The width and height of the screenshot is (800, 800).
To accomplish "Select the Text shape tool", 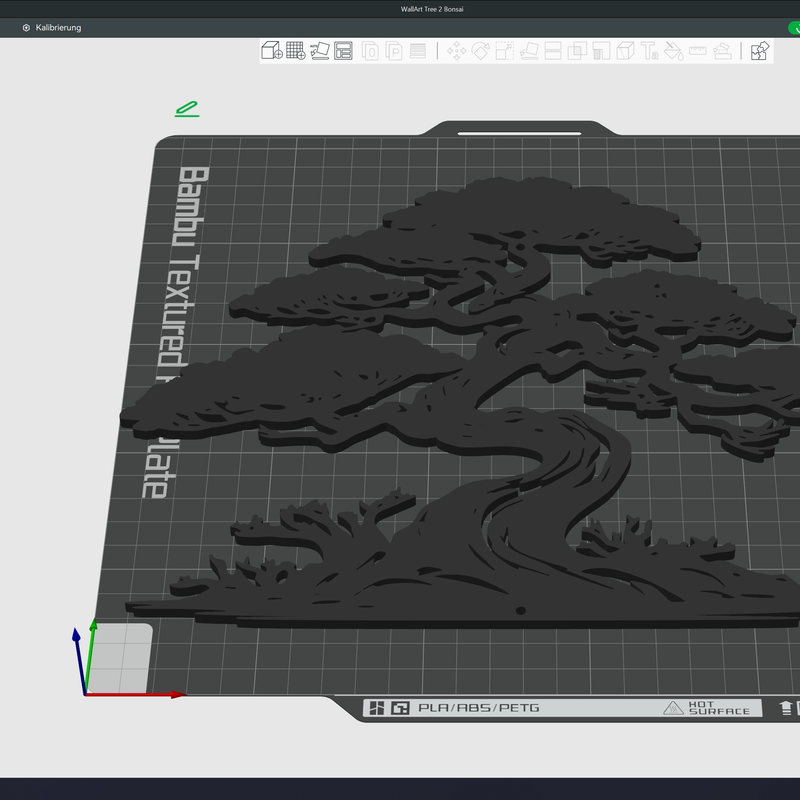I will click(x=649, y=51).
